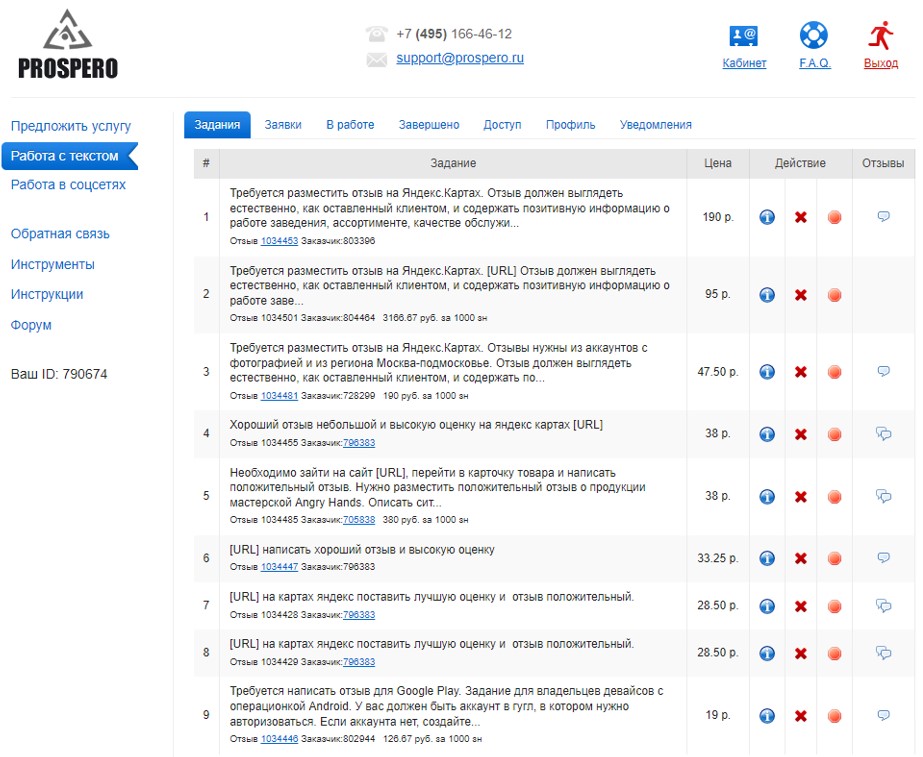Open reviews bubble for the Google Play task

click(883, 715)
